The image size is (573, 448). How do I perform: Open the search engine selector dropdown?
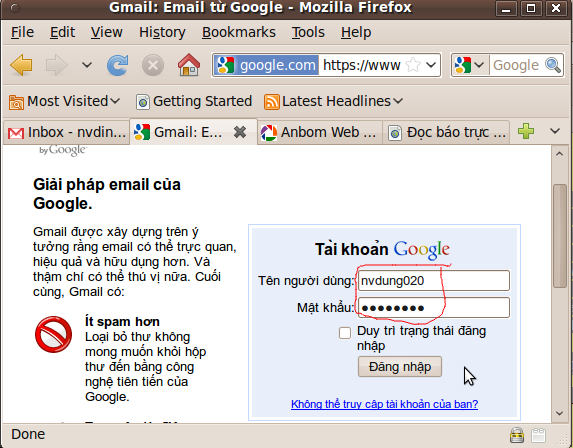469,65
